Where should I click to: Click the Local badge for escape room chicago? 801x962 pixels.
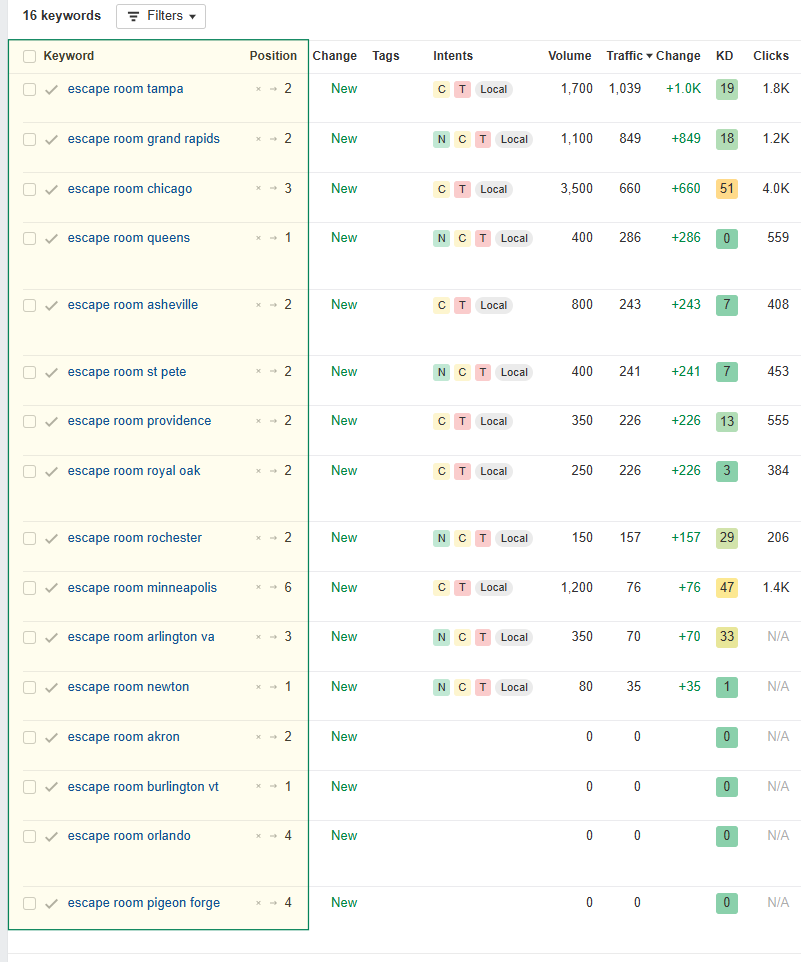click(x=494, y=190)
